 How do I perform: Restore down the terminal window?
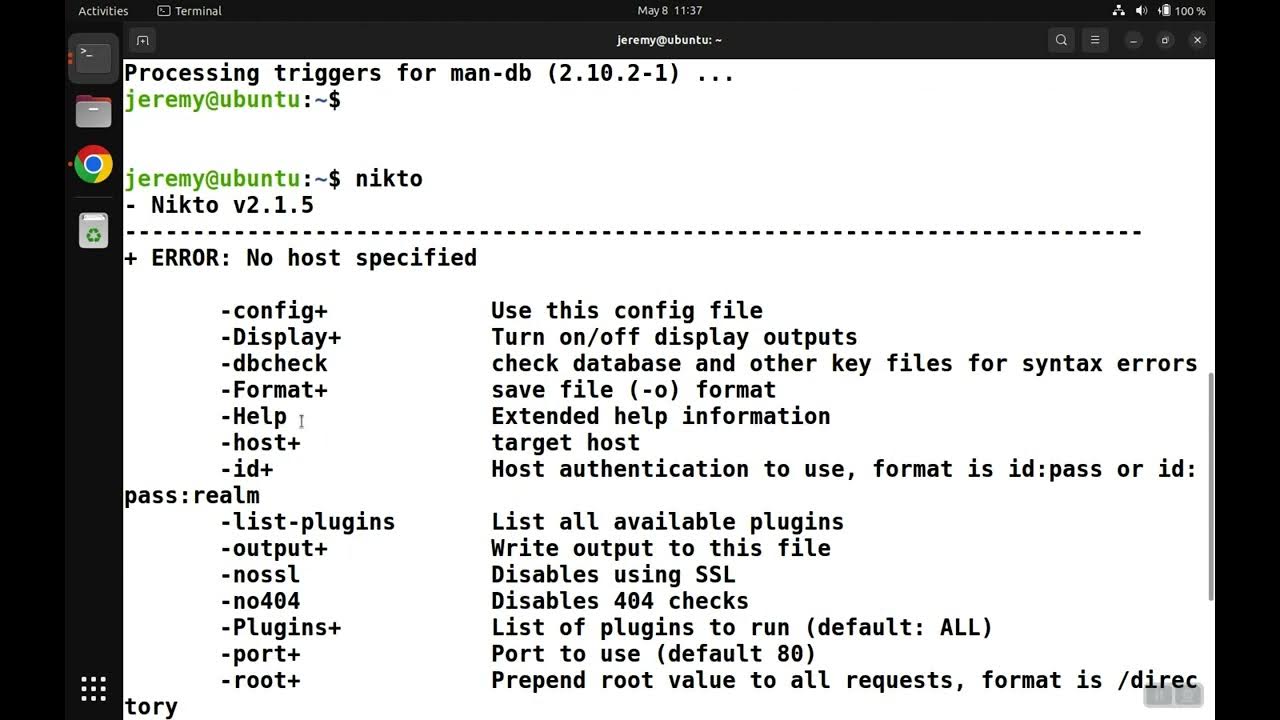coord(1165,40)
